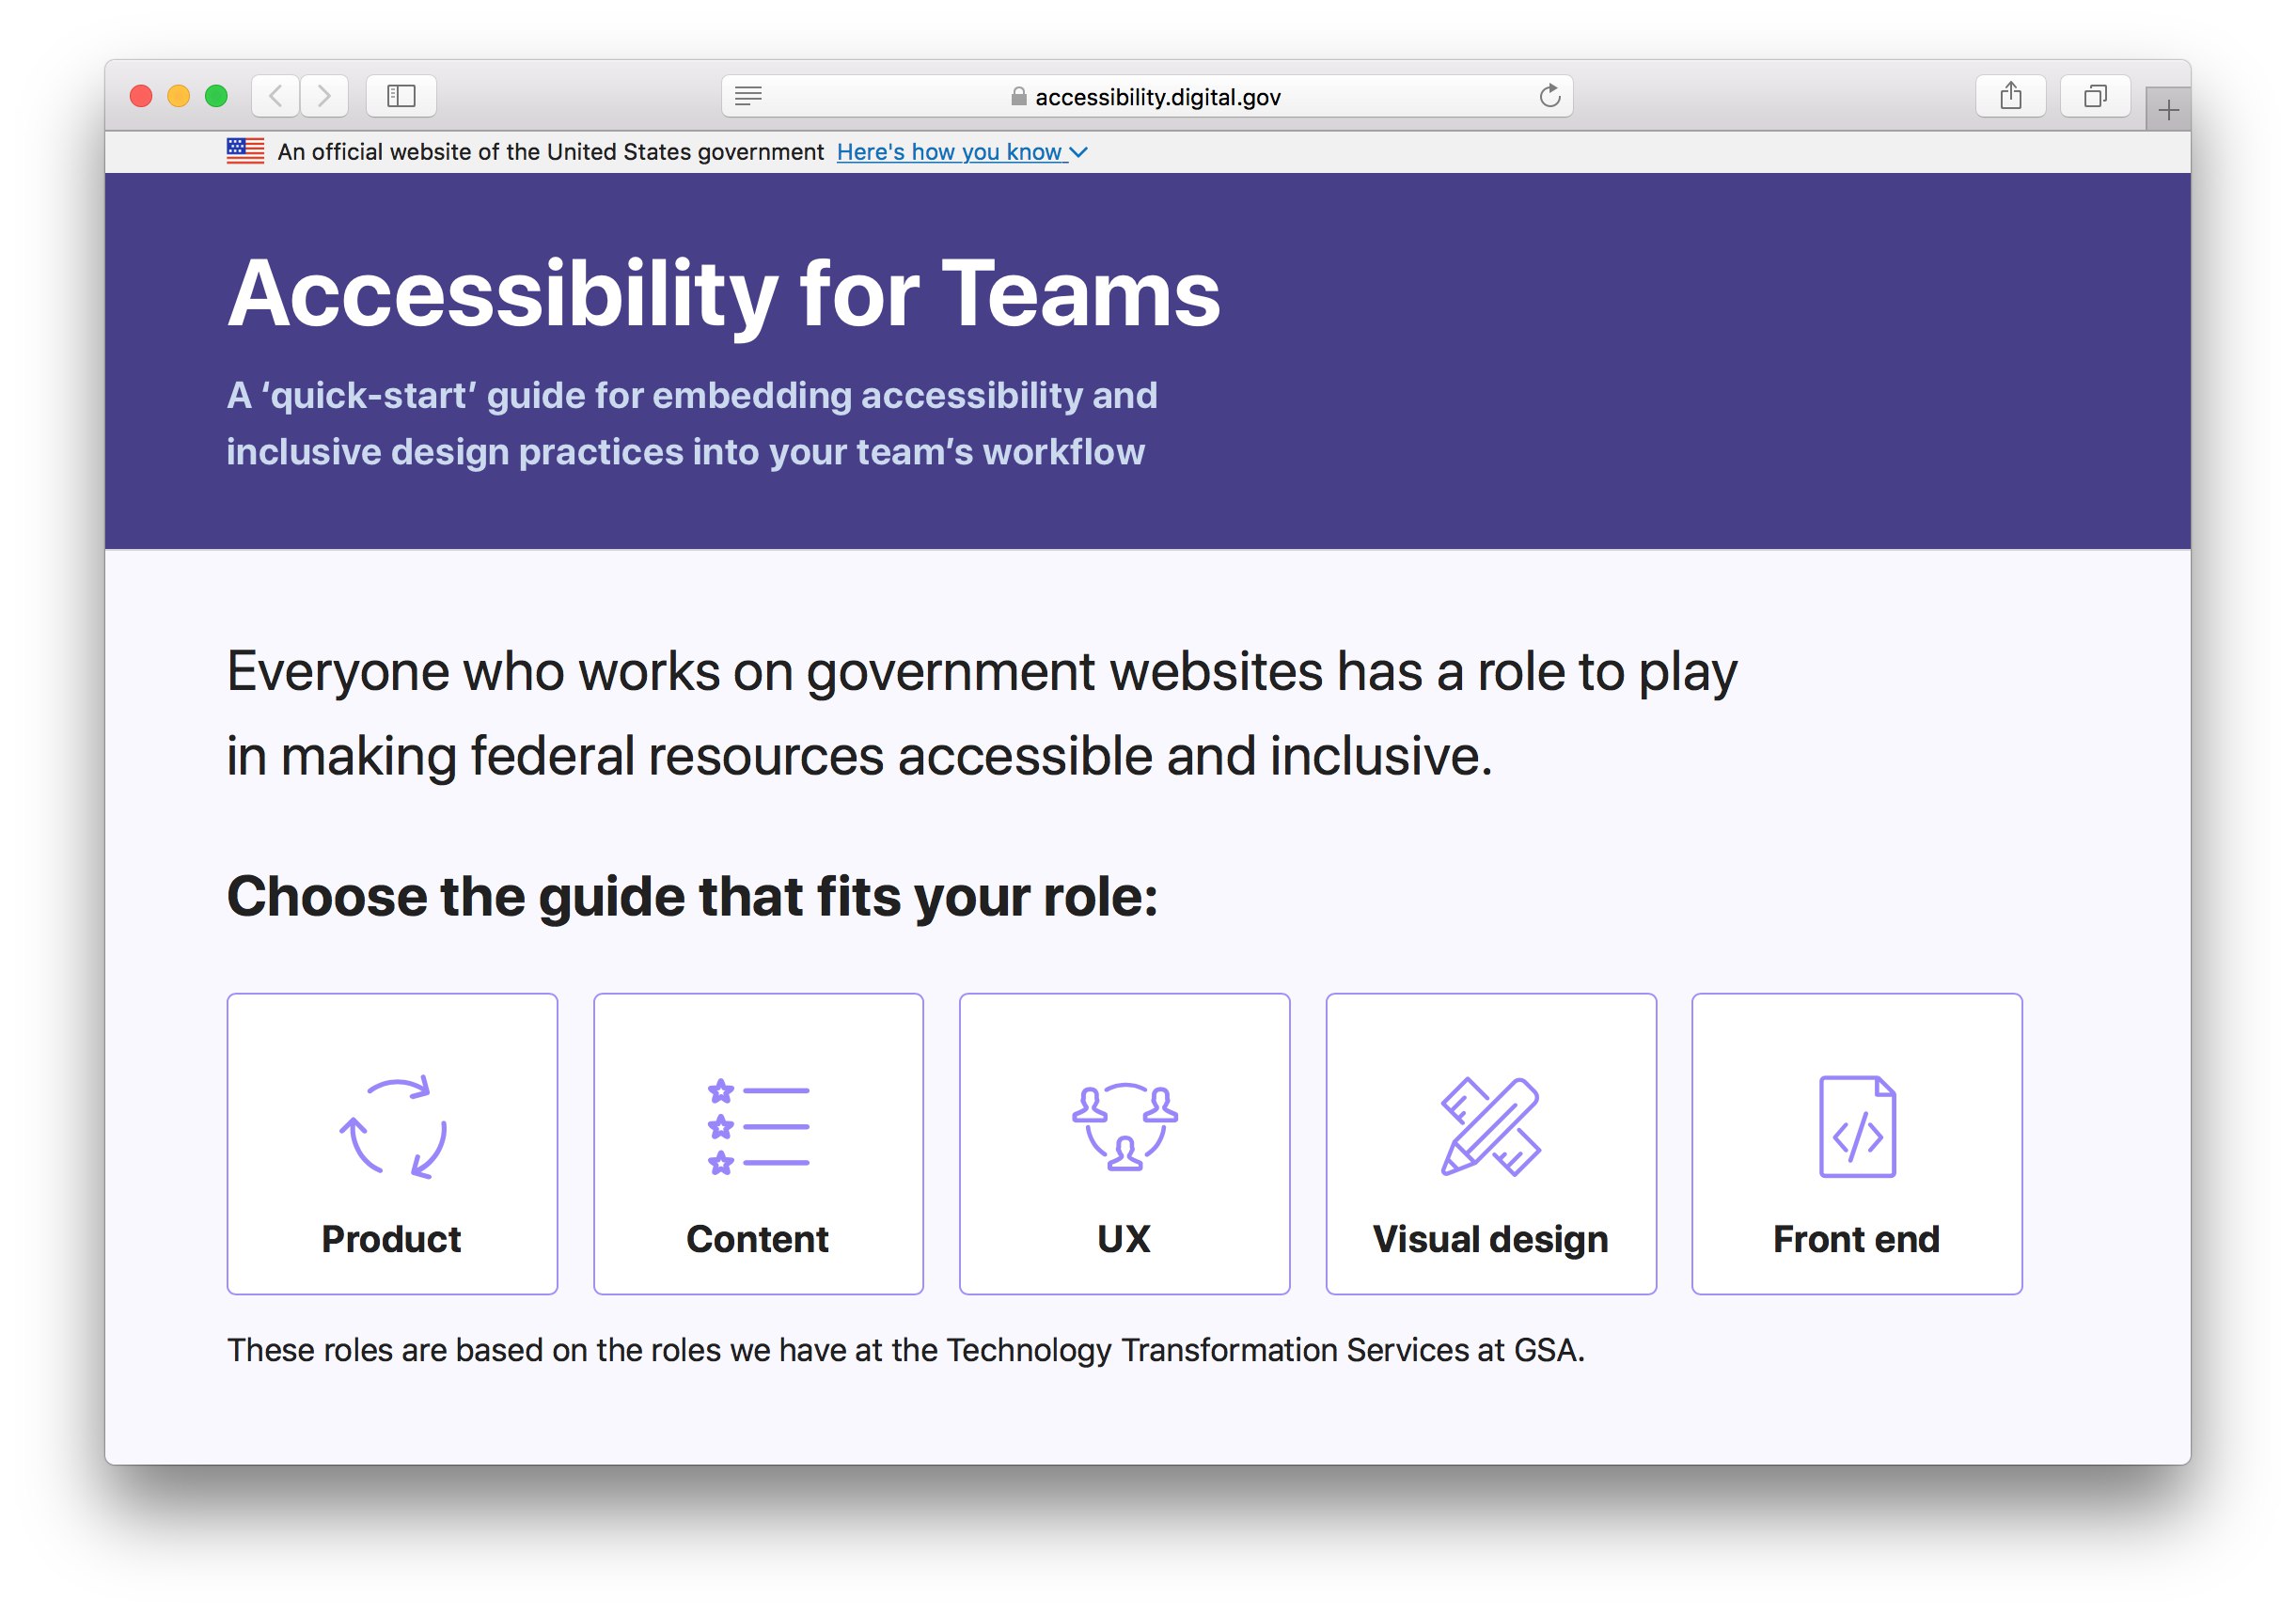Show all tabs overview button

2095,96
